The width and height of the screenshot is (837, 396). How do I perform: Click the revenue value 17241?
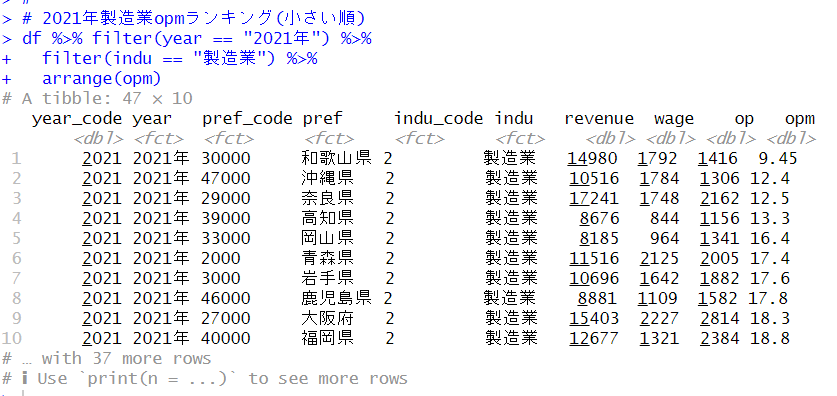coord(594,199)
